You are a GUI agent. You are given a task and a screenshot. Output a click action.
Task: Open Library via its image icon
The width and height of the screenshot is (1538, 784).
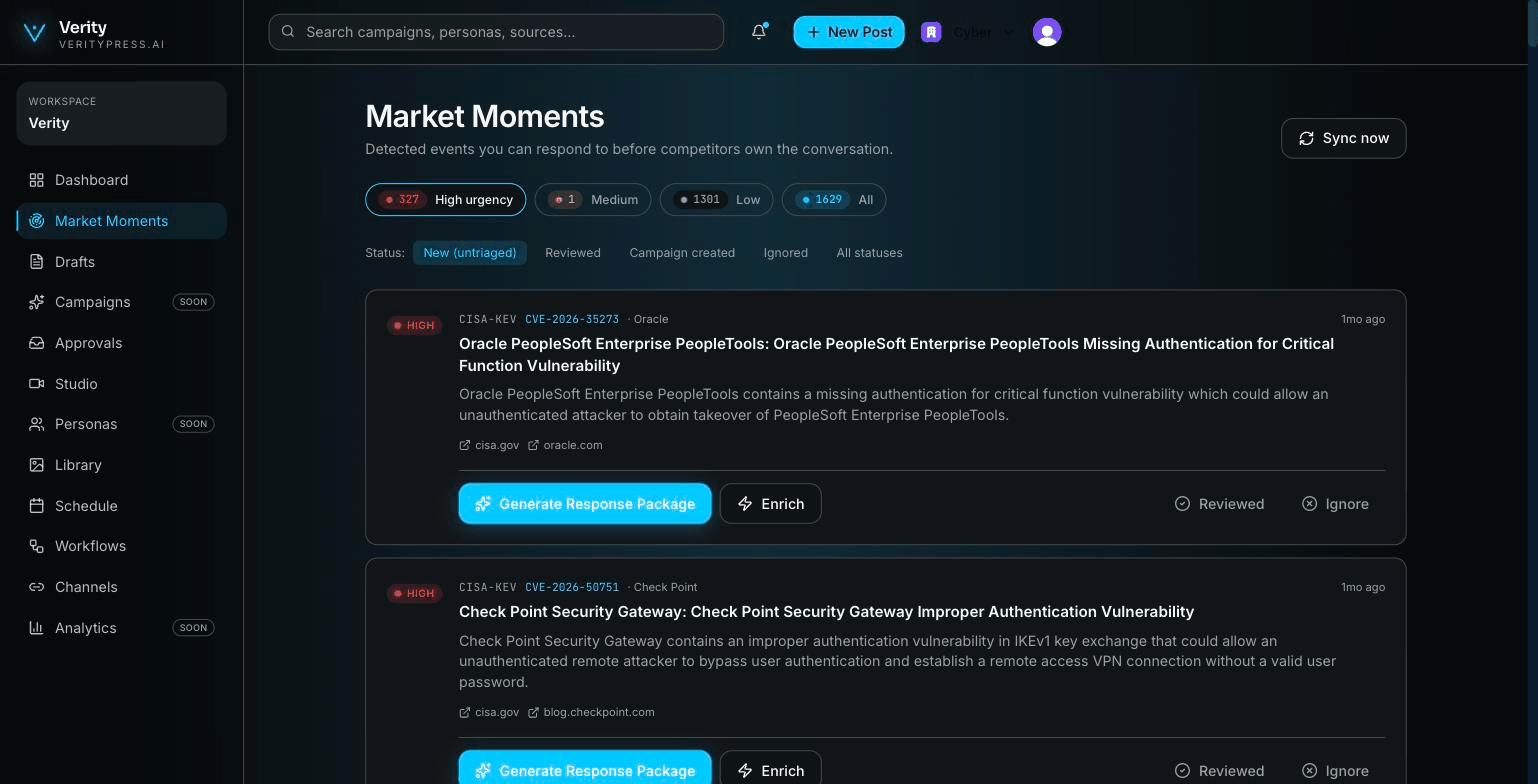(x=37, y=465)
